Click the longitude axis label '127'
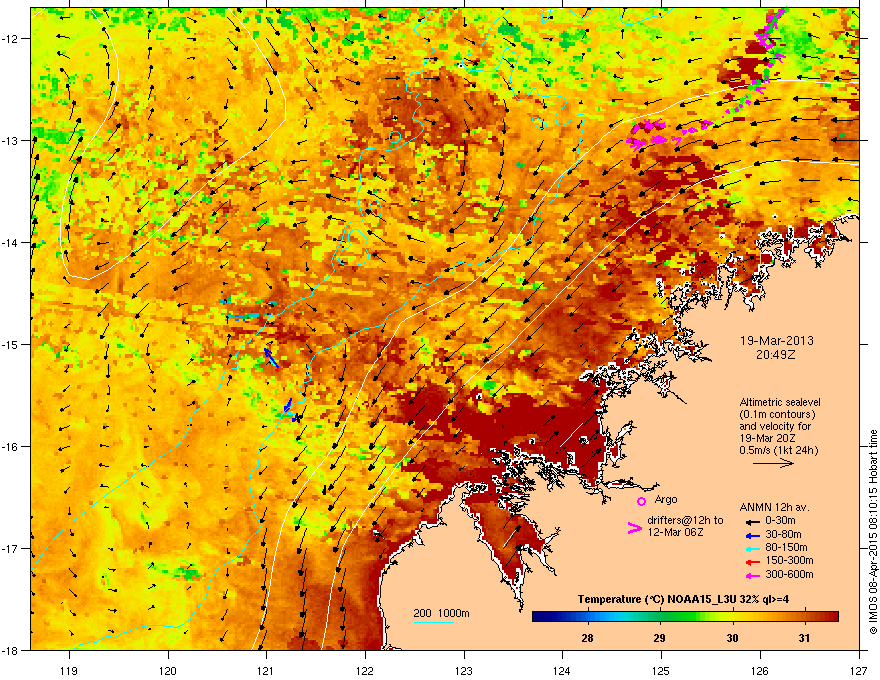Image resolution: width=880 pixels, height=680 pixels. (859, 670)
